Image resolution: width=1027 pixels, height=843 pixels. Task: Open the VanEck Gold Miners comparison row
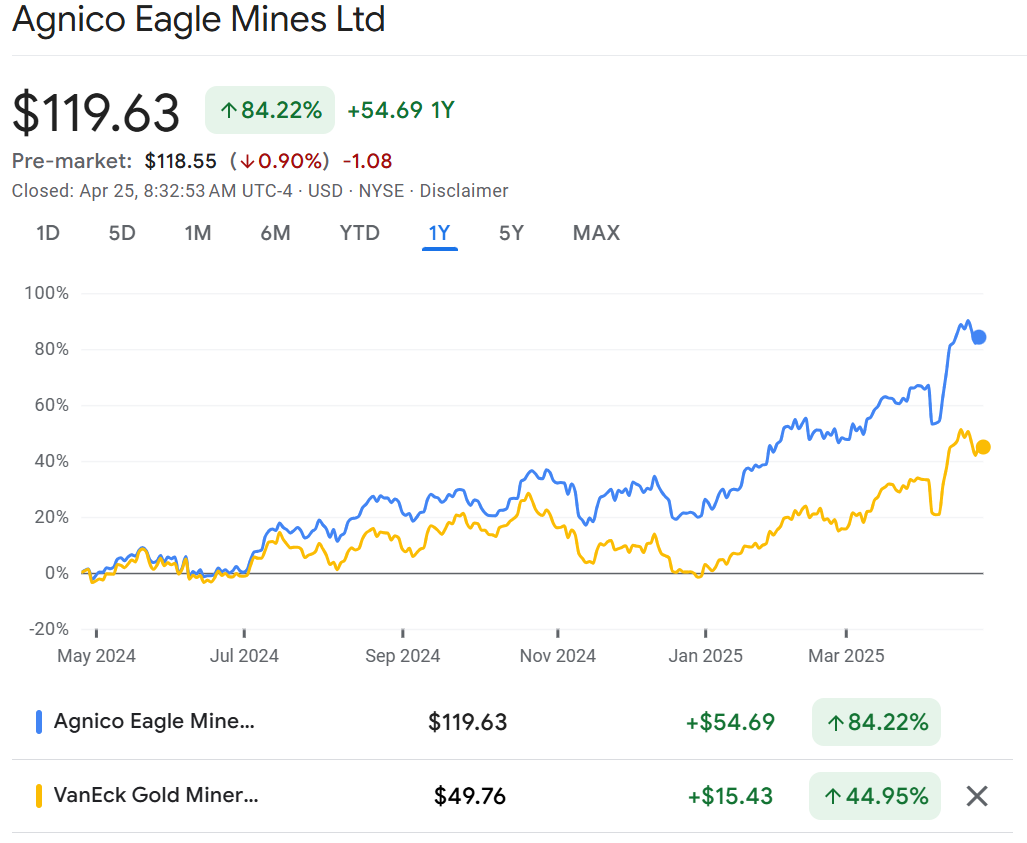156,796
